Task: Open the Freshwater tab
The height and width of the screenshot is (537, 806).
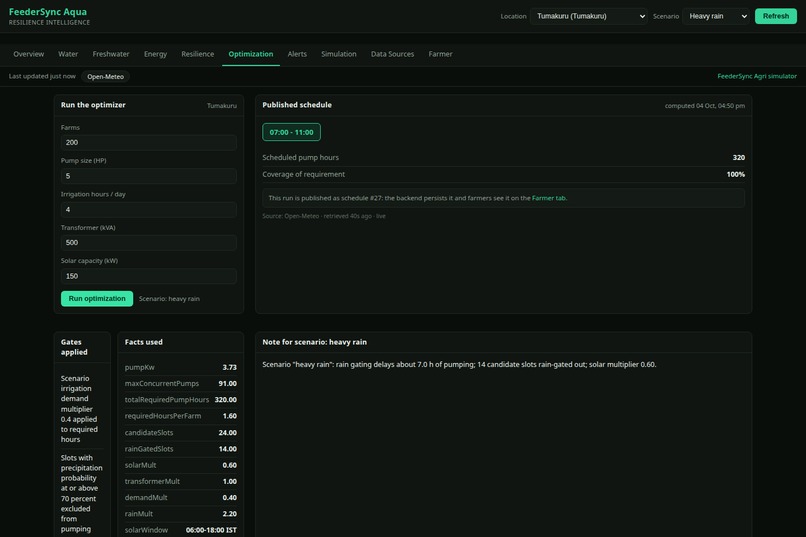Action: (x=111, y=54)
